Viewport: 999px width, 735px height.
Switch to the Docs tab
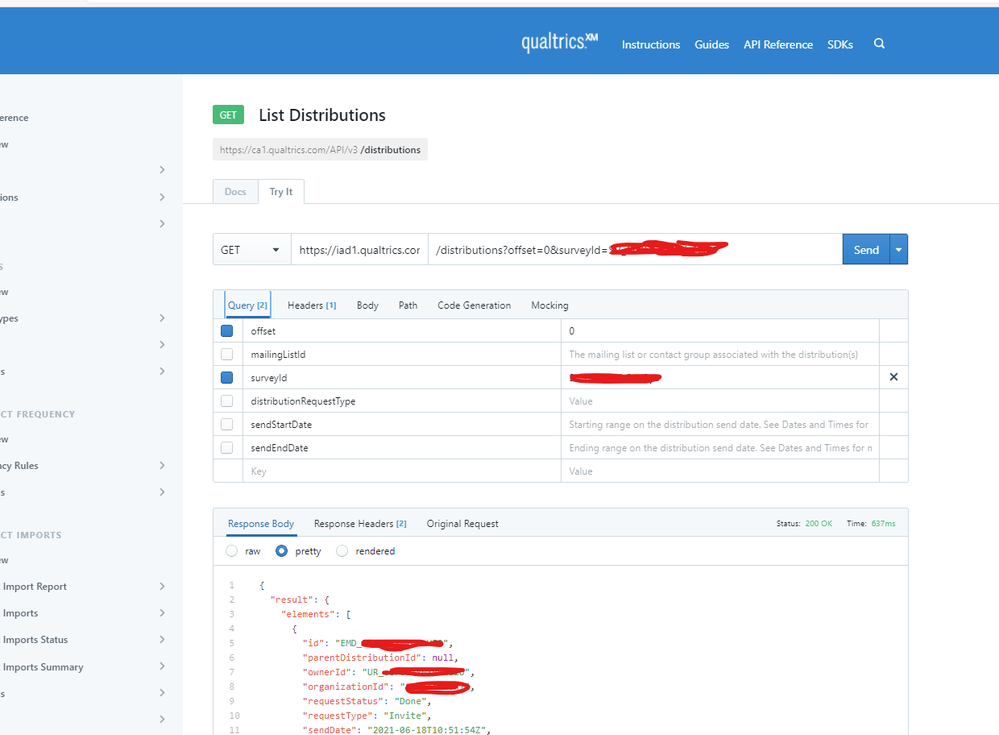click(x=235, y=192)
